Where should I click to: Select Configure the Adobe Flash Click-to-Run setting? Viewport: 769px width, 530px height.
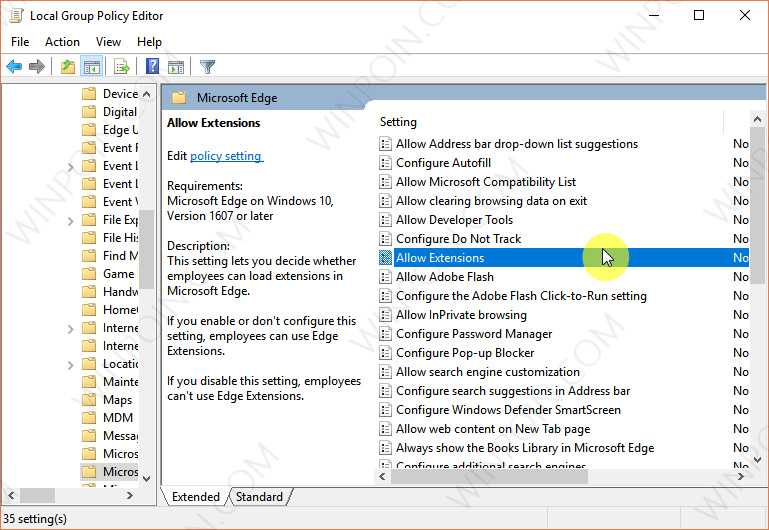tap(564, 296)
